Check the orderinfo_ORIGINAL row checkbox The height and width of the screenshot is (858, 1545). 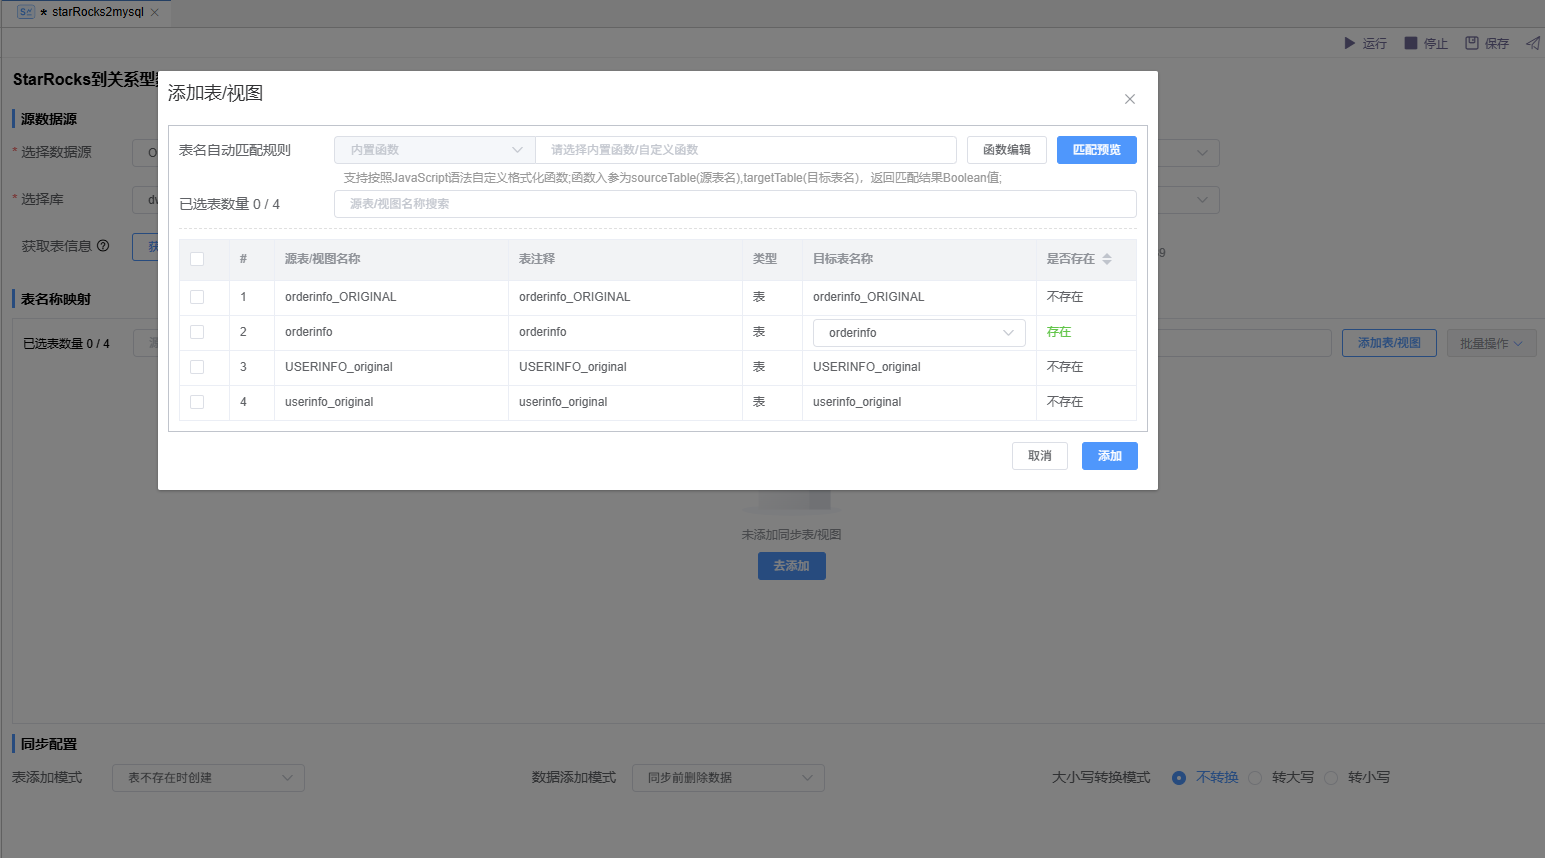click(x=197, y=297)
